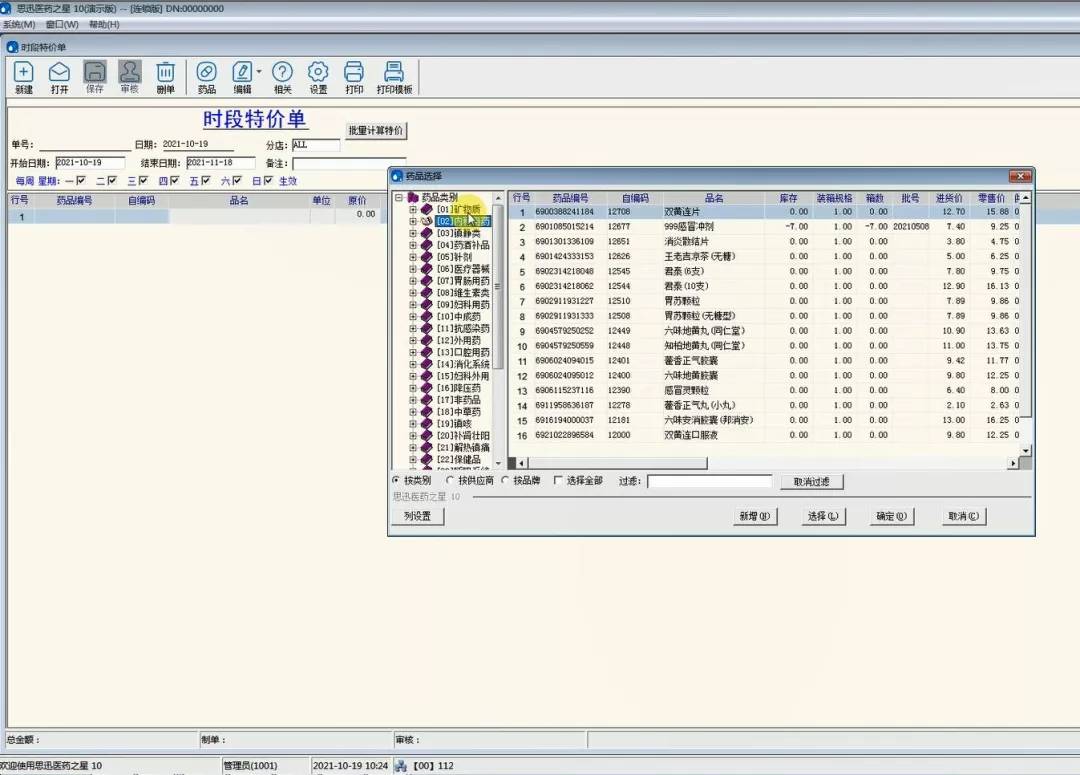Click the 打印 (Print) printer icon
The image size is (1080, 775).
(354, 72)
